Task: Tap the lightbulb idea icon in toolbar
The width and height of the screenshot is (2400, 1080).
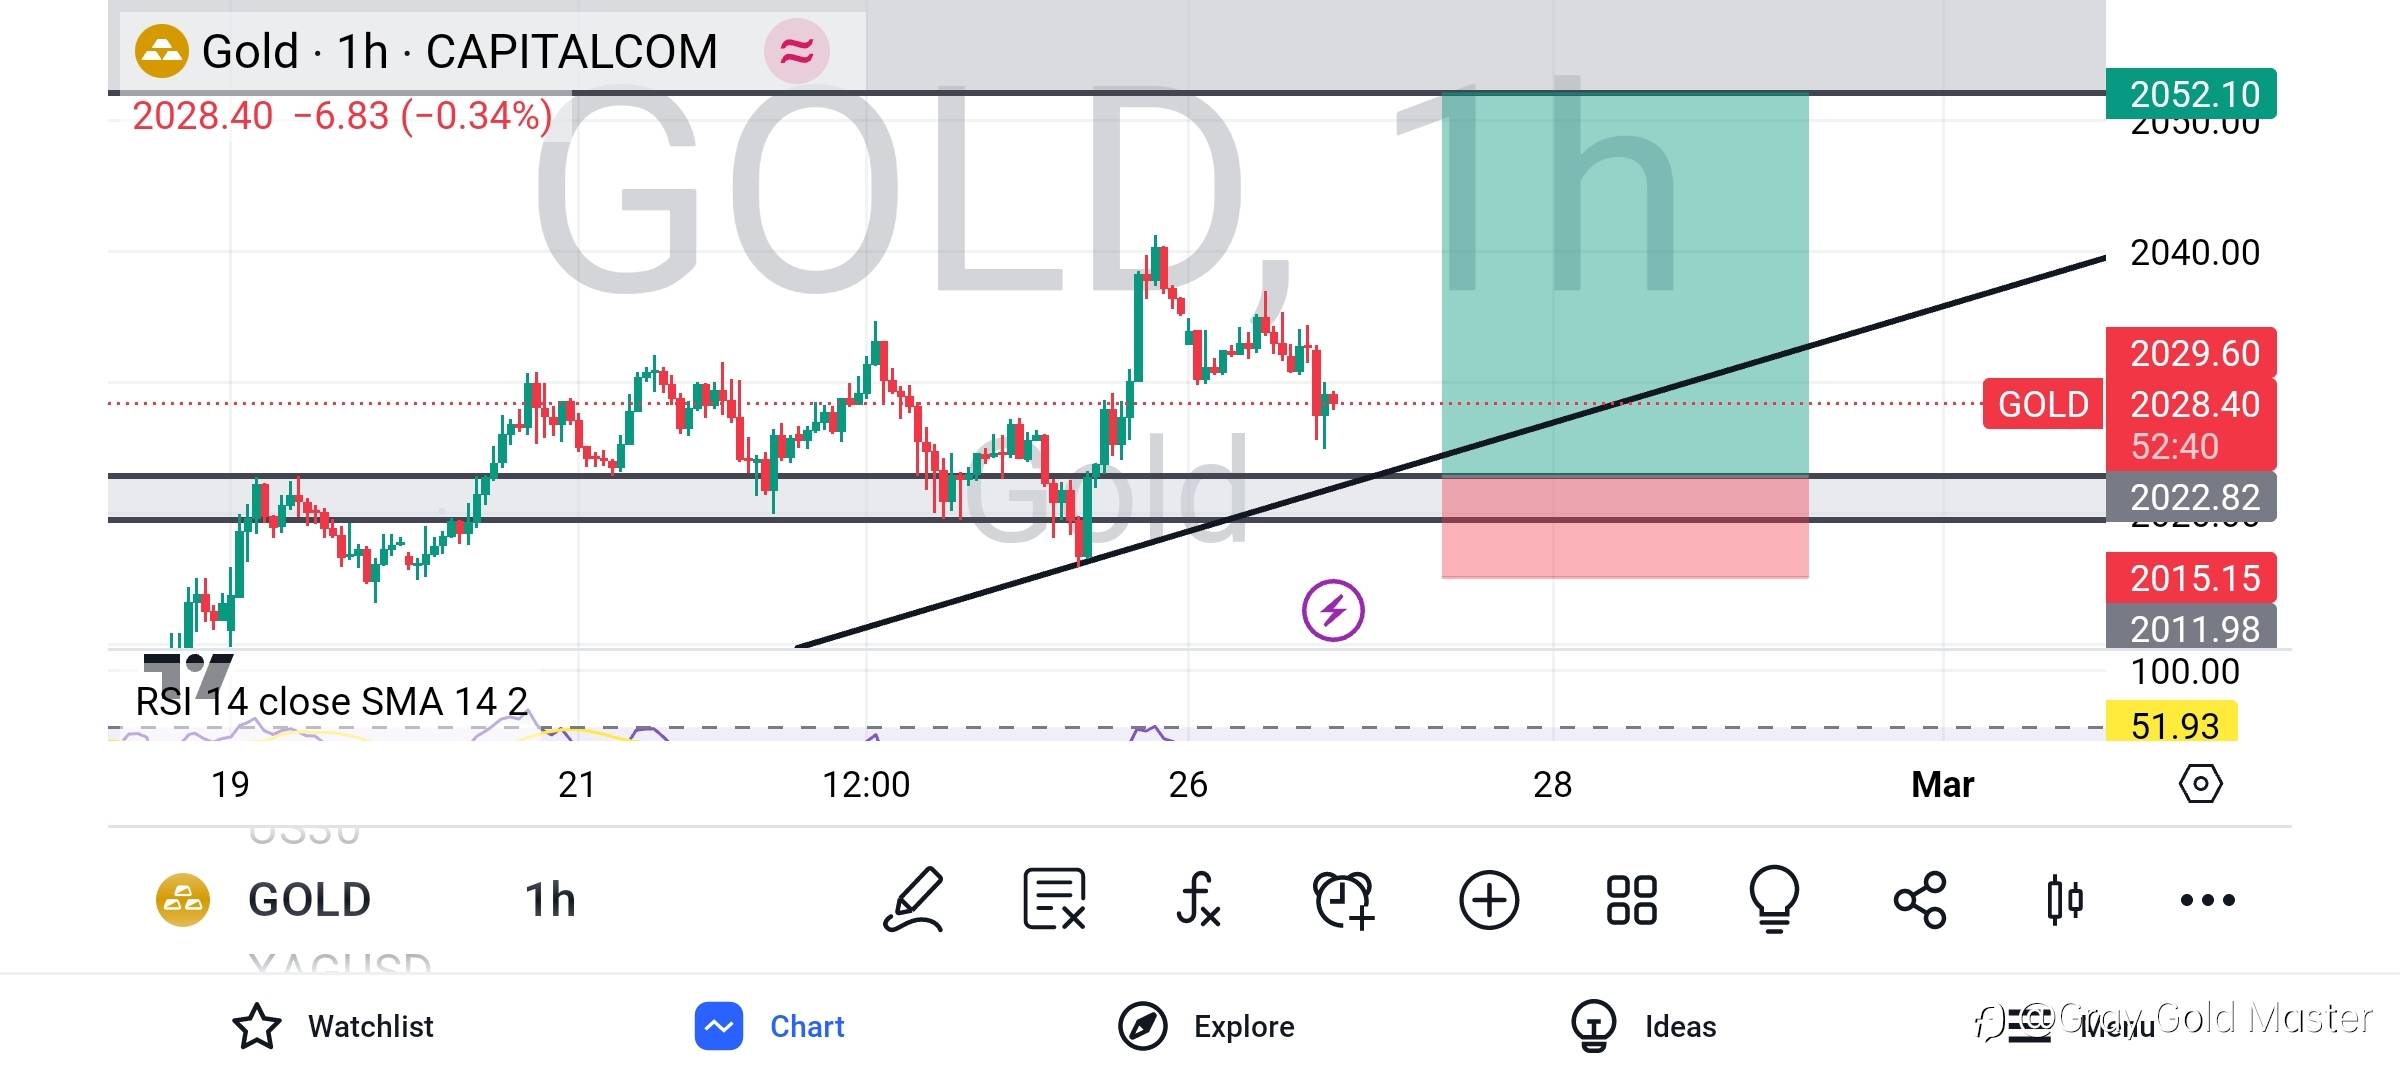Action: click(x=1774, y=899)
